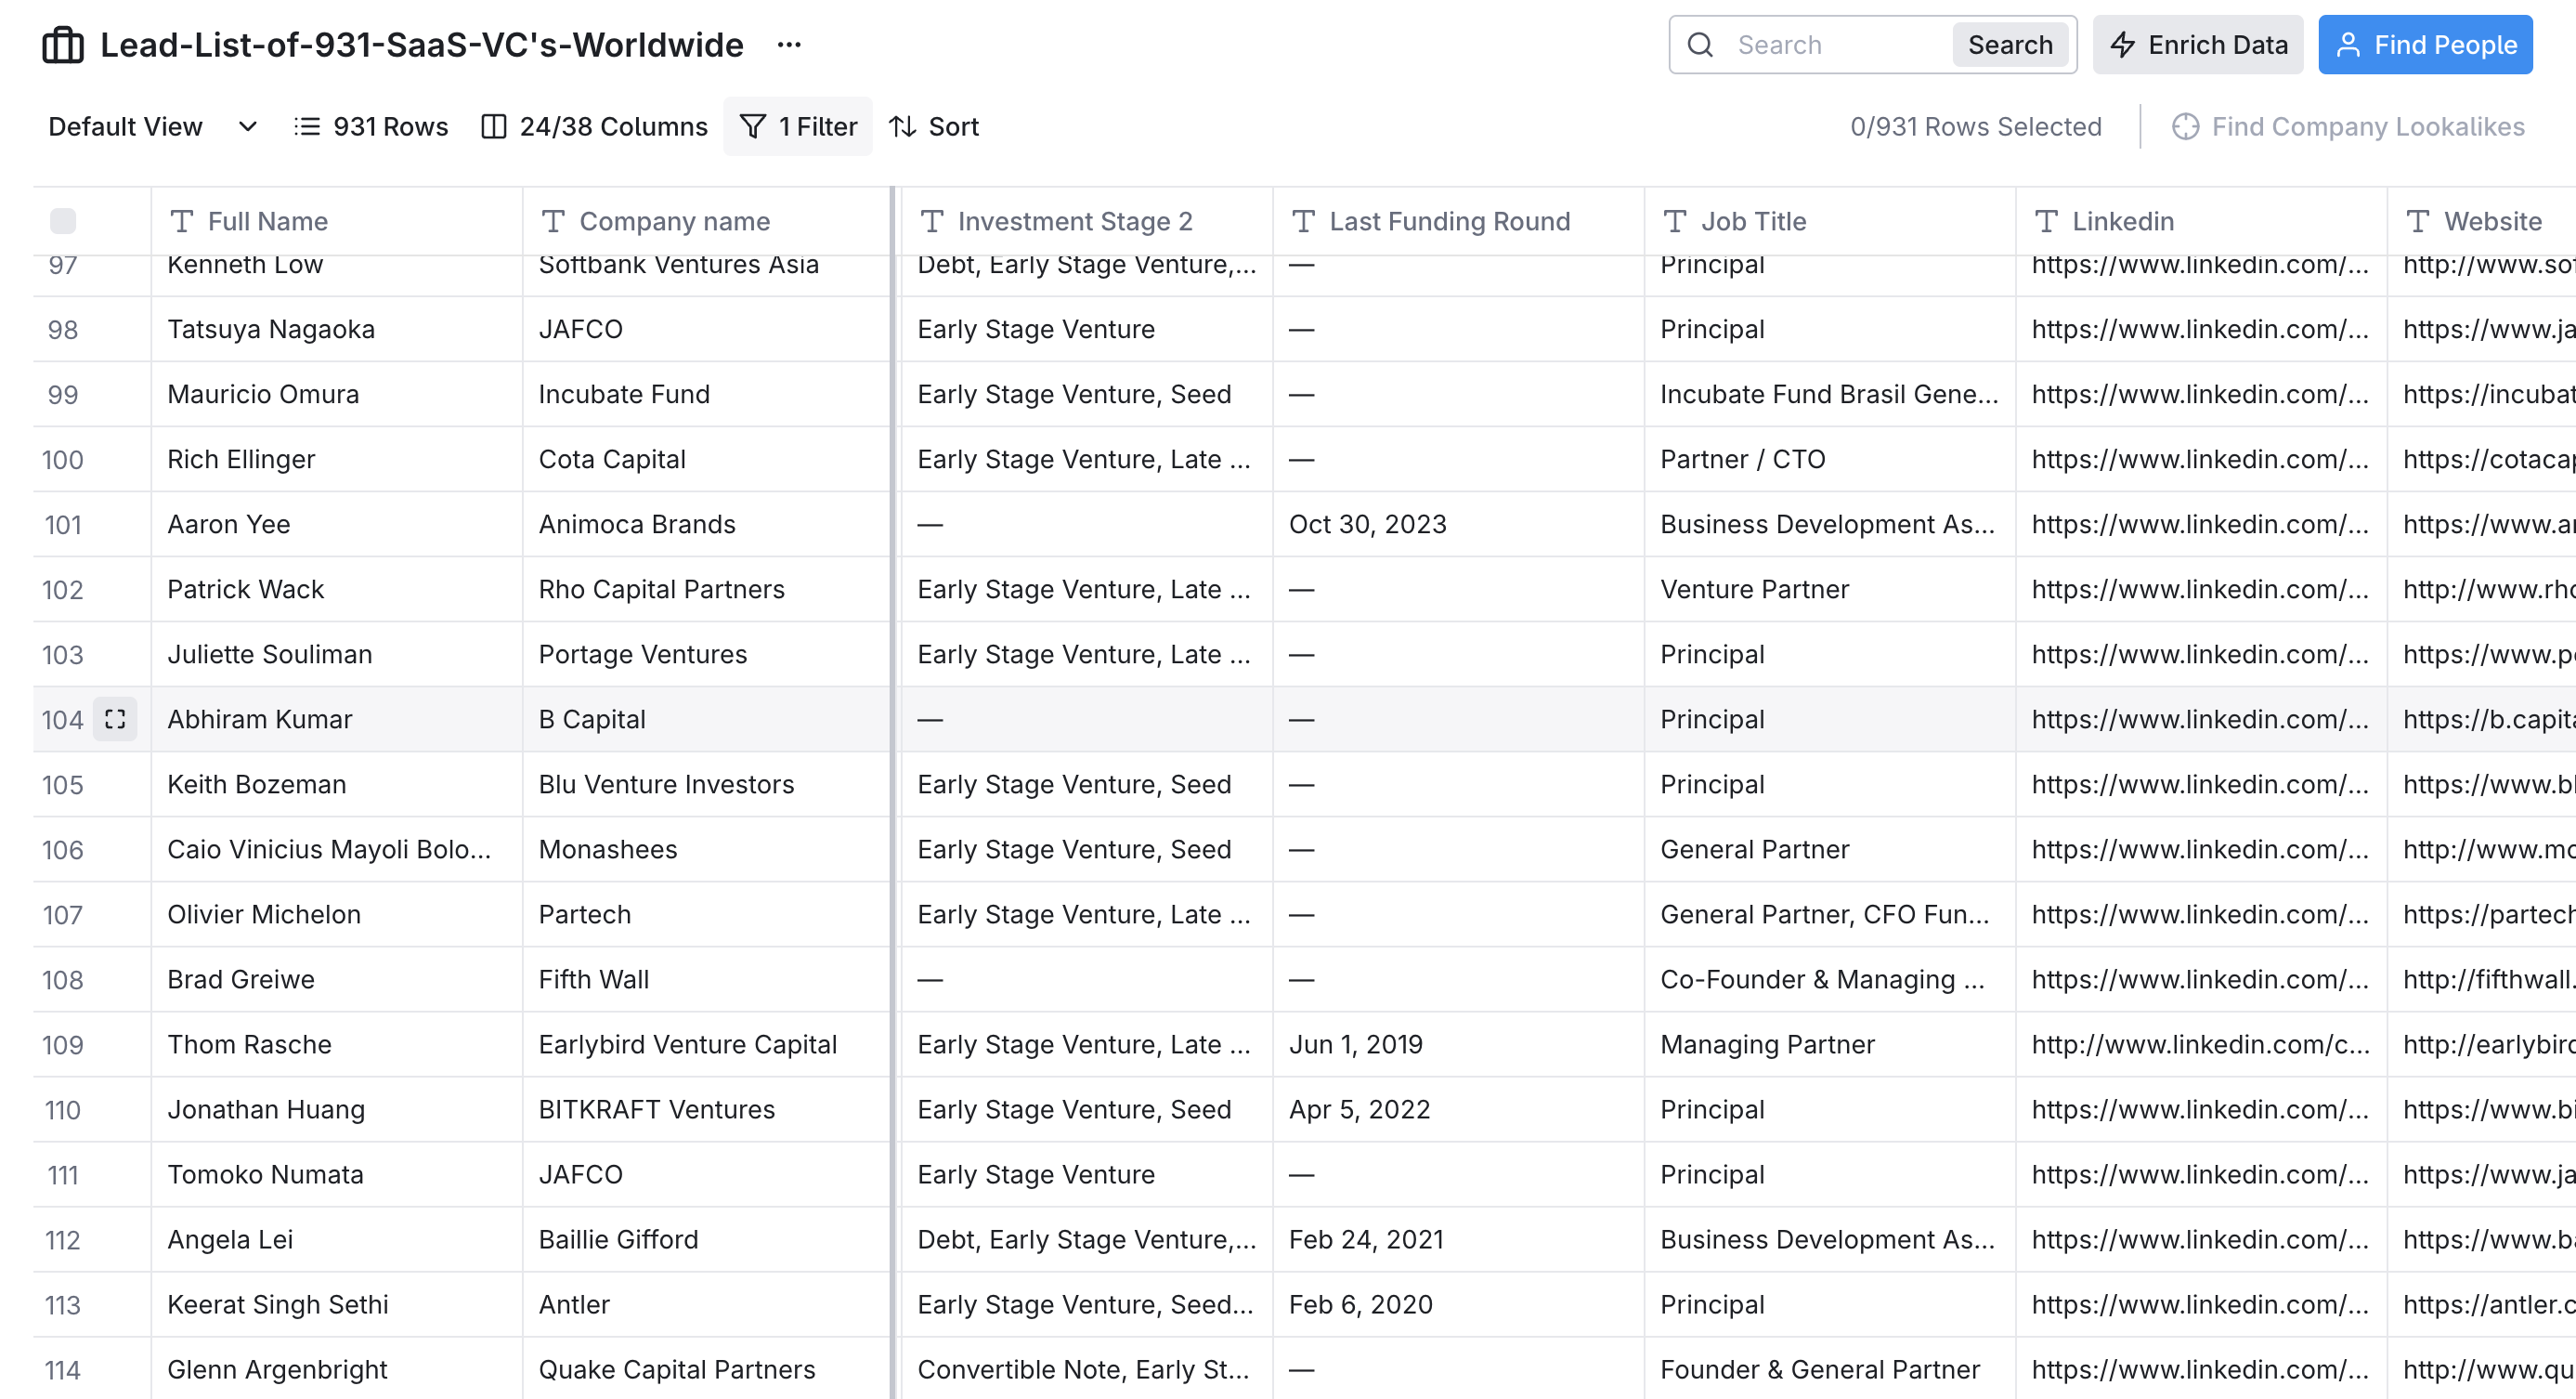Screen dimensions: 2576x1399
Task: Click the columns layout icon
Action: point(493,127)
